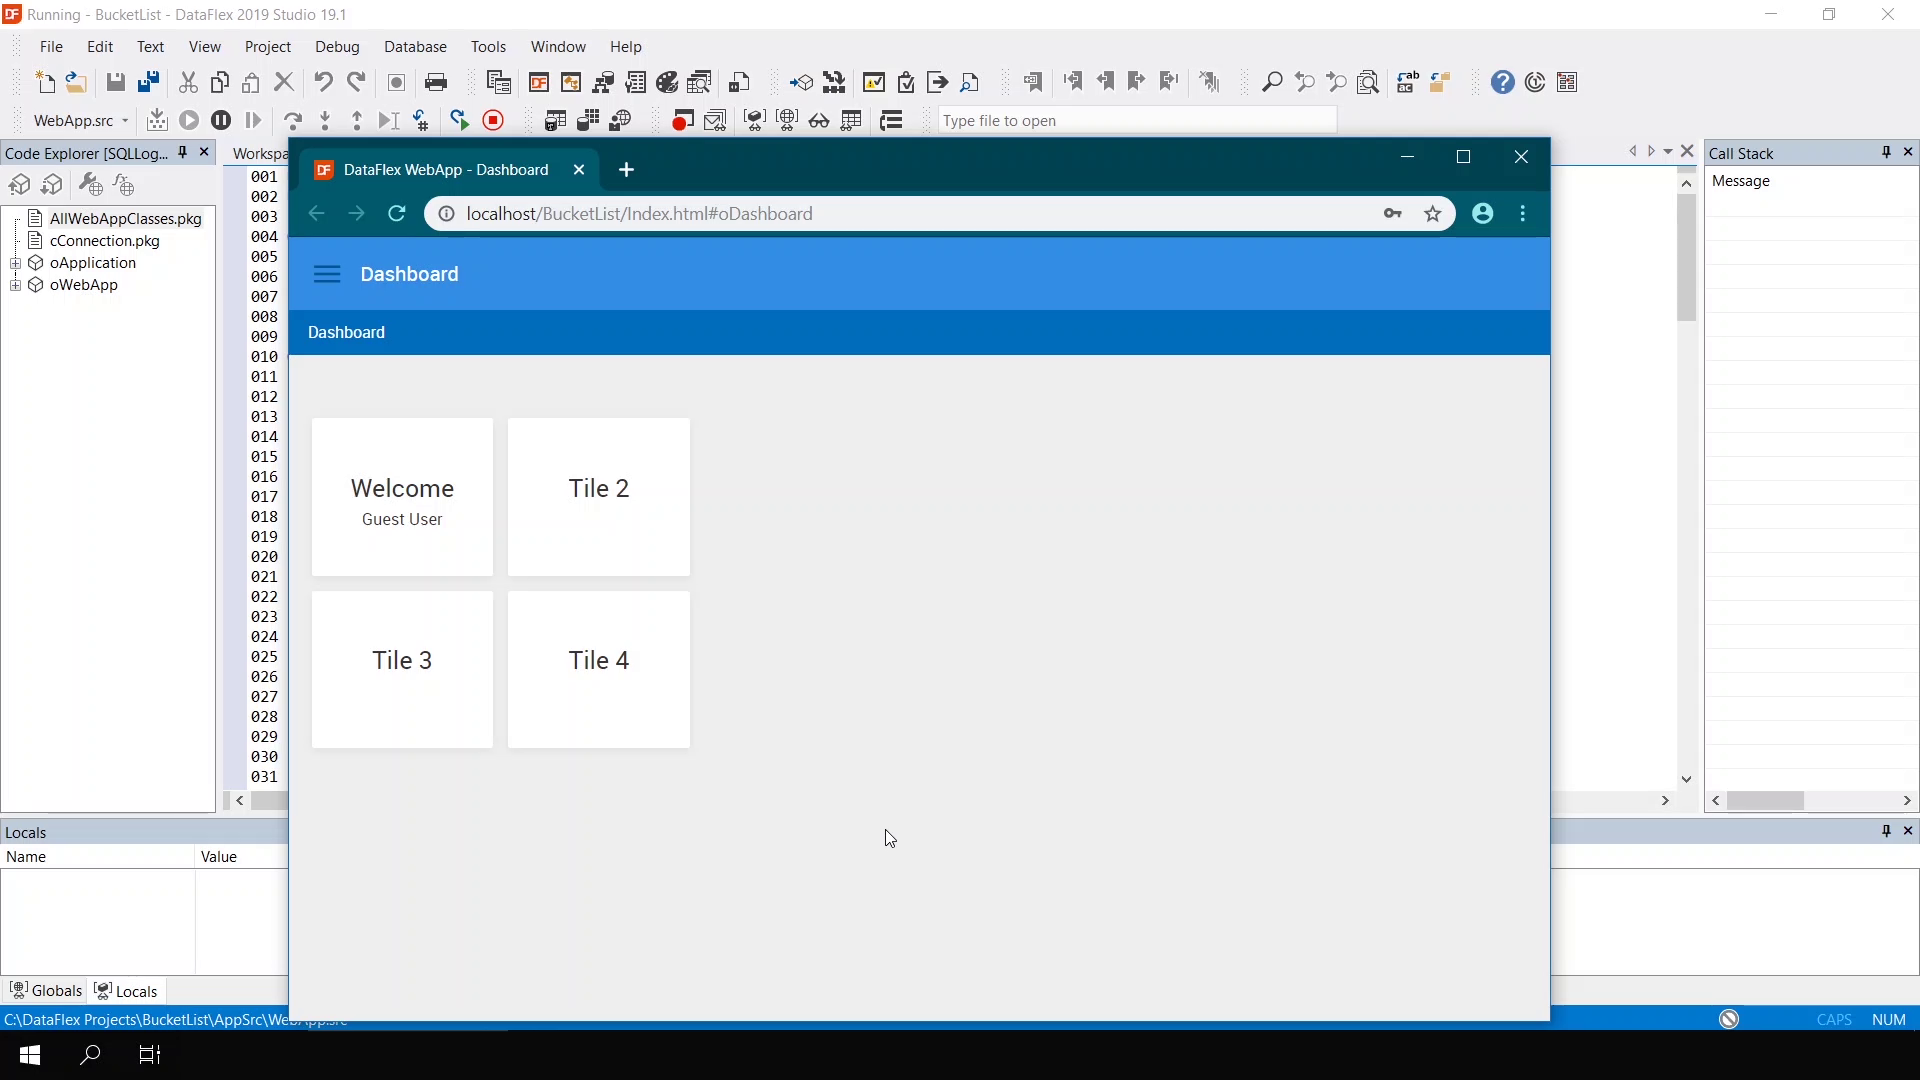
Task: Click the Tile 4 tile
Action: (x=598, y=669)
